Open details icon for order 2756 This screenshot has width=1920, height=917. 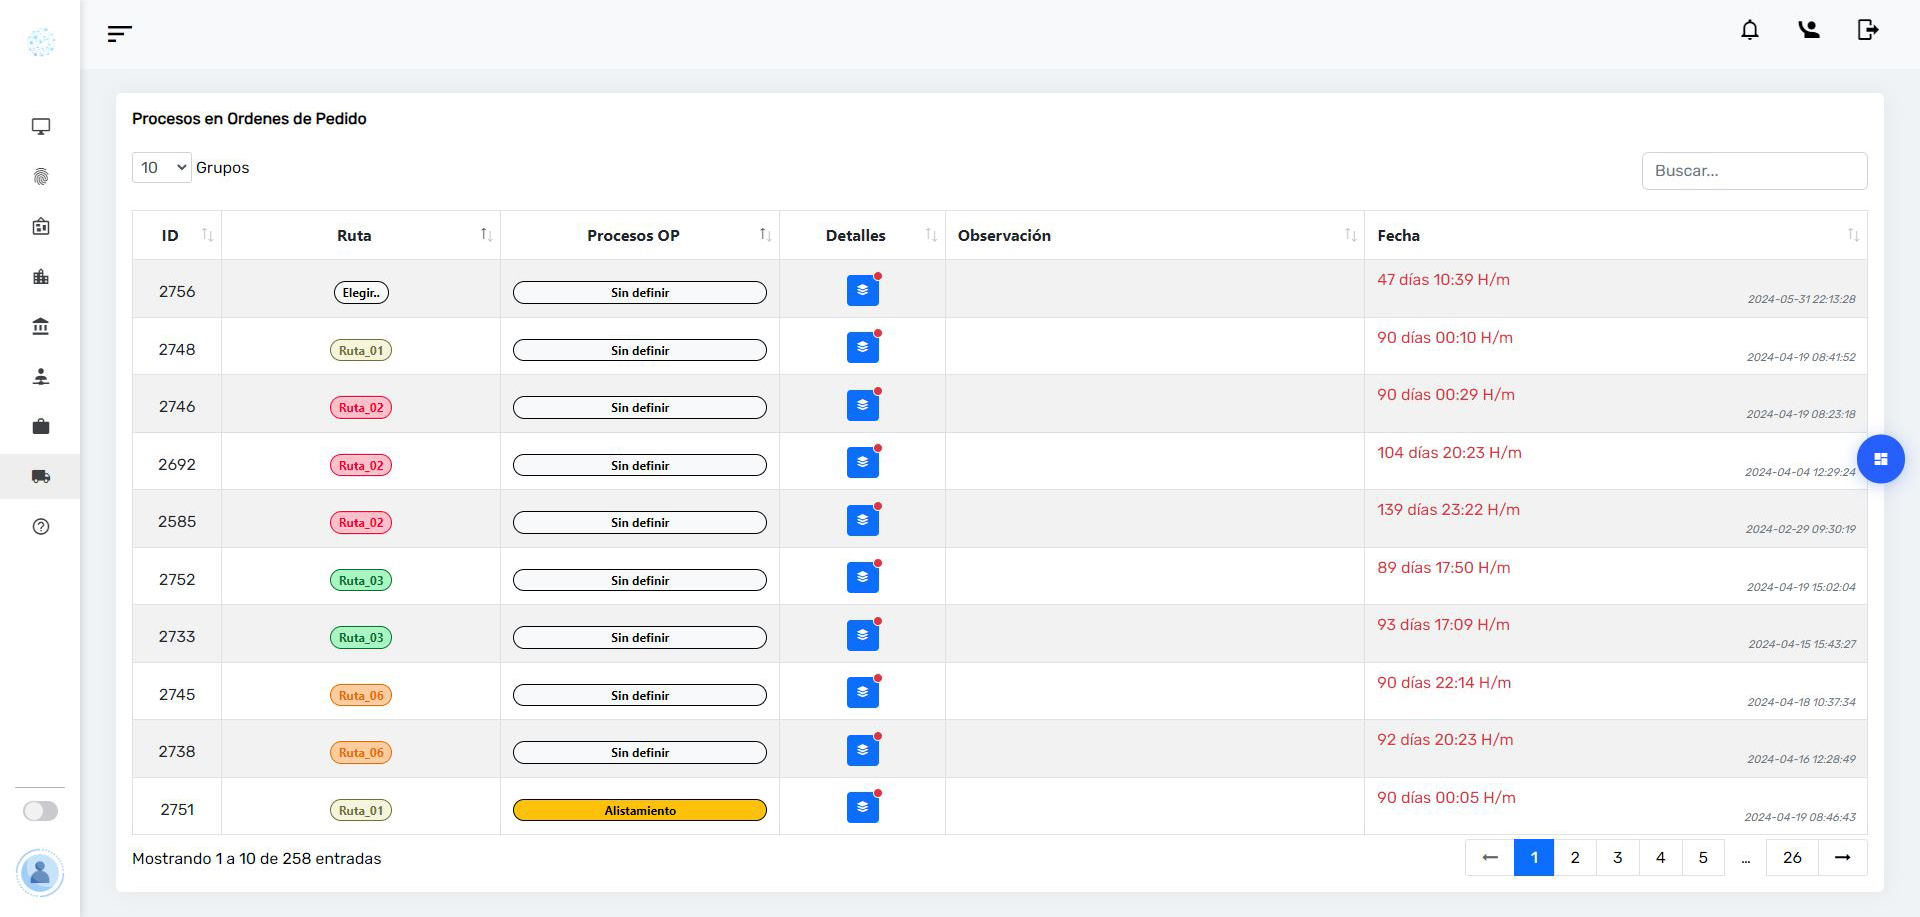coord(862,291)
